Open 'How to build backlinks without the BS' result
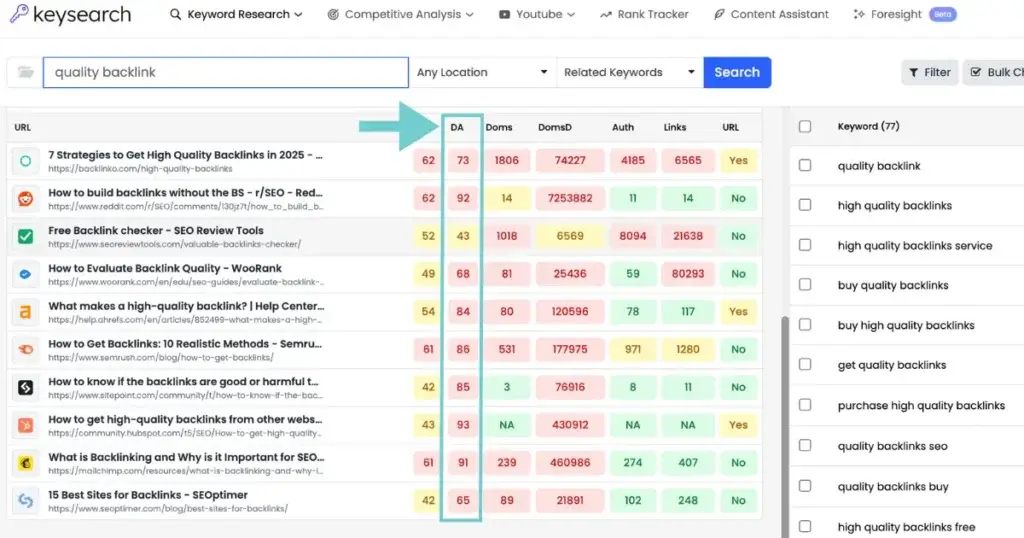Viewport: 1024px width, 538px height. click(x=185, y=193)
